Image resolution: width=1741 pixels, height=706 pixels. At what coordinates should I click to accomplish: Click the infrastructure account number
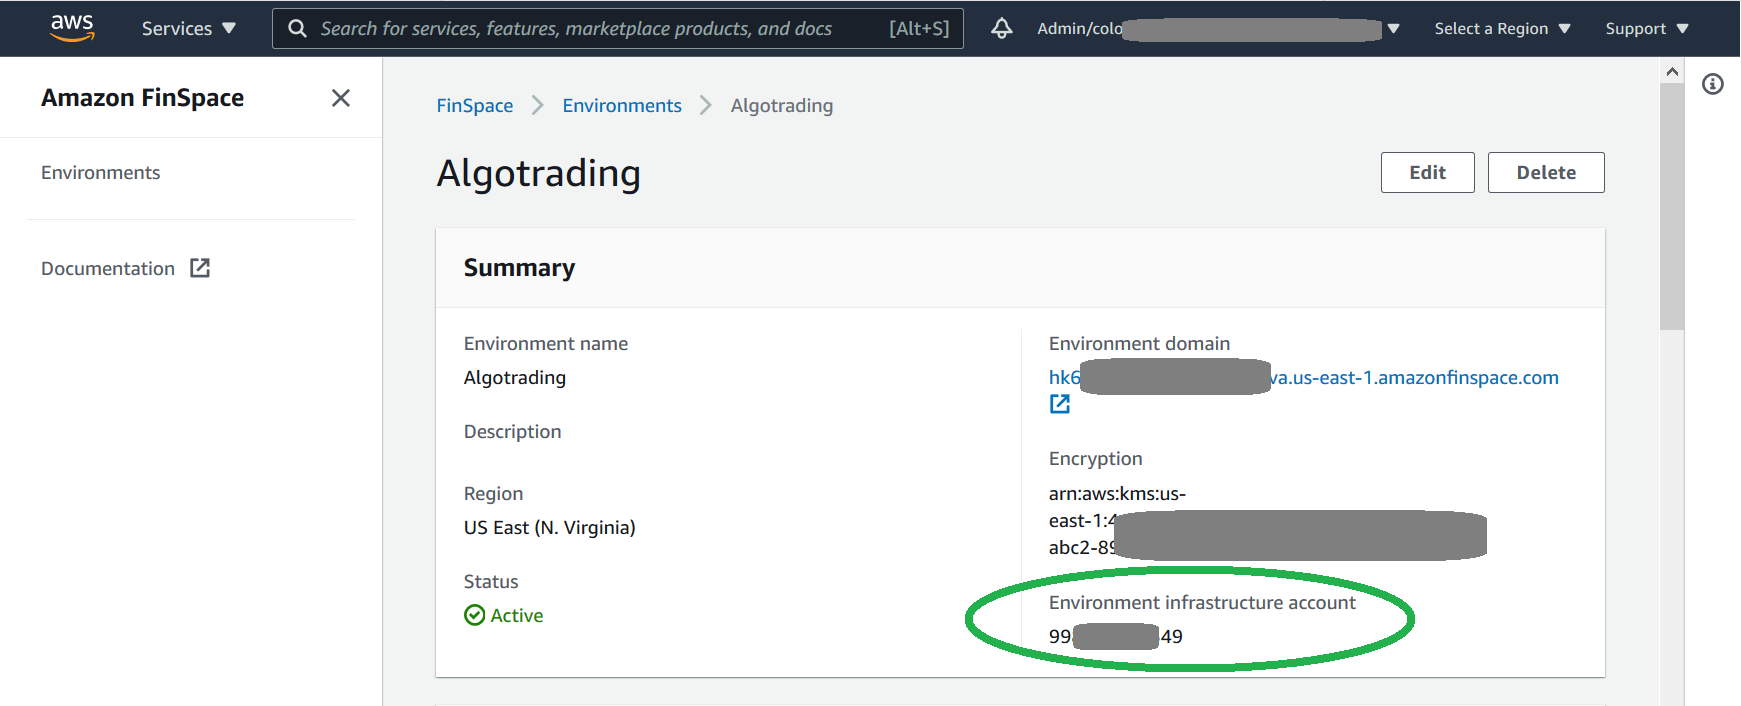pos(1115,637)
